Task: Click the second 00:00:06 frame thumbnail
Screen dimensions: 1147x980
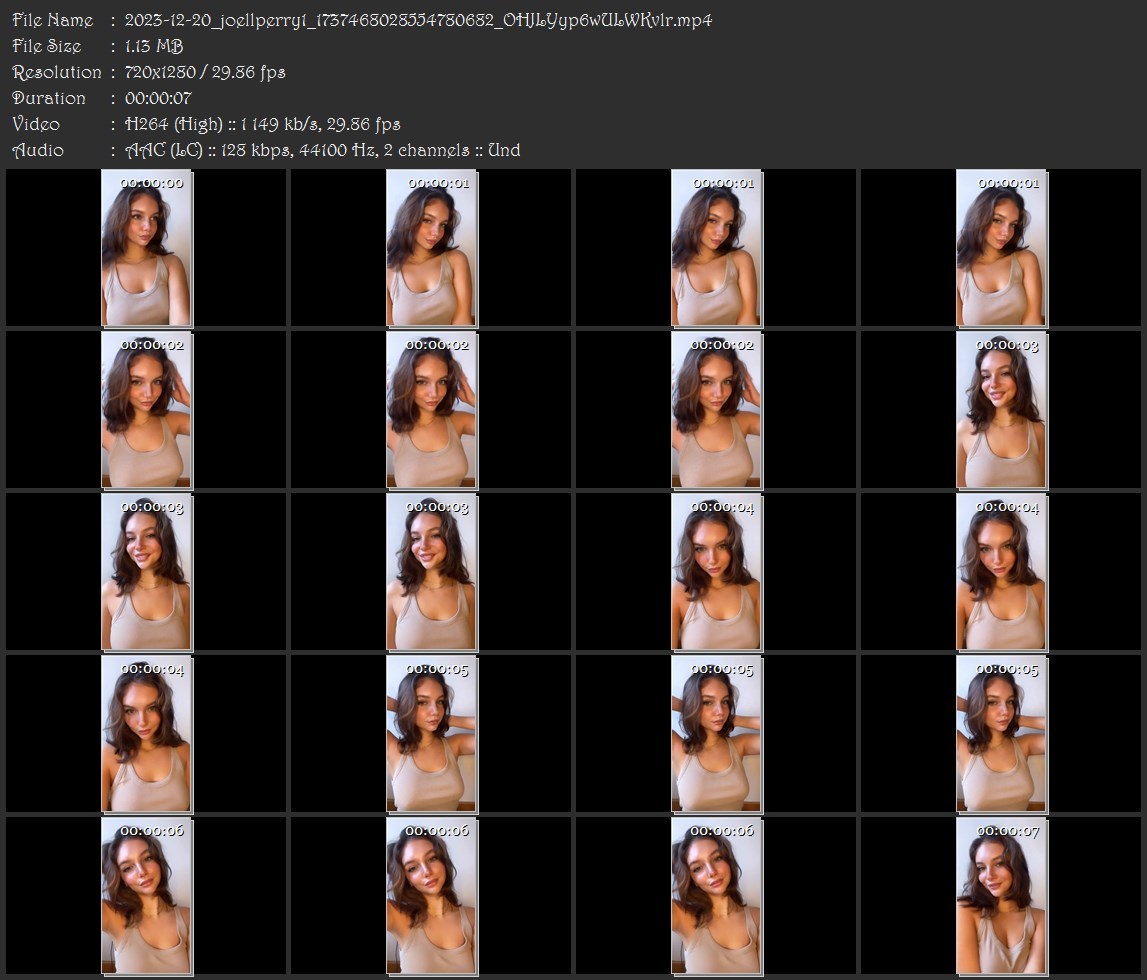Action: (x=432, y=895)
